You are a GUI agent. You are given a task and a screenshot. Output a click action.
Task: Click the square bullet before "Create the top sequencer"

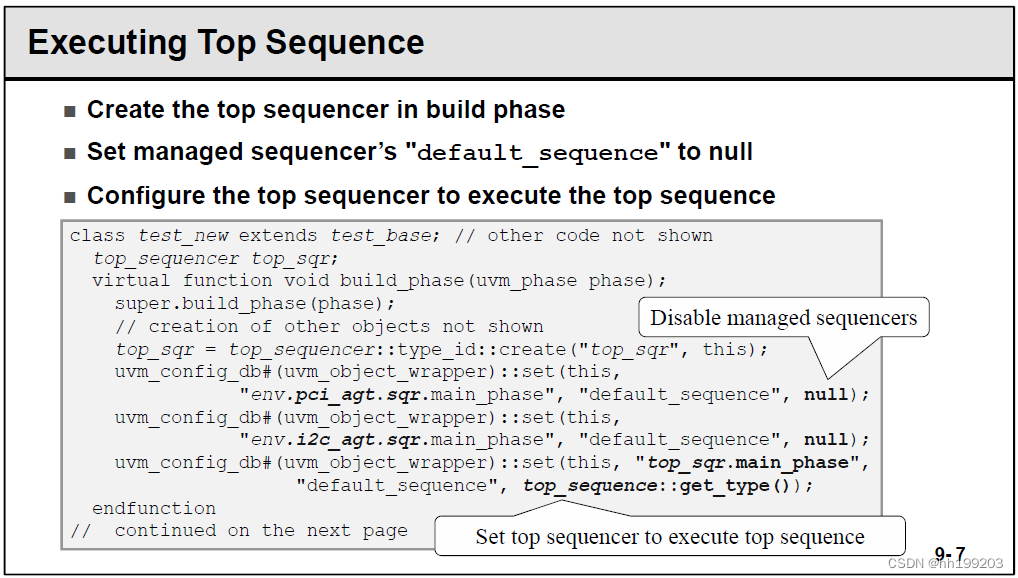tap(70, 111)
